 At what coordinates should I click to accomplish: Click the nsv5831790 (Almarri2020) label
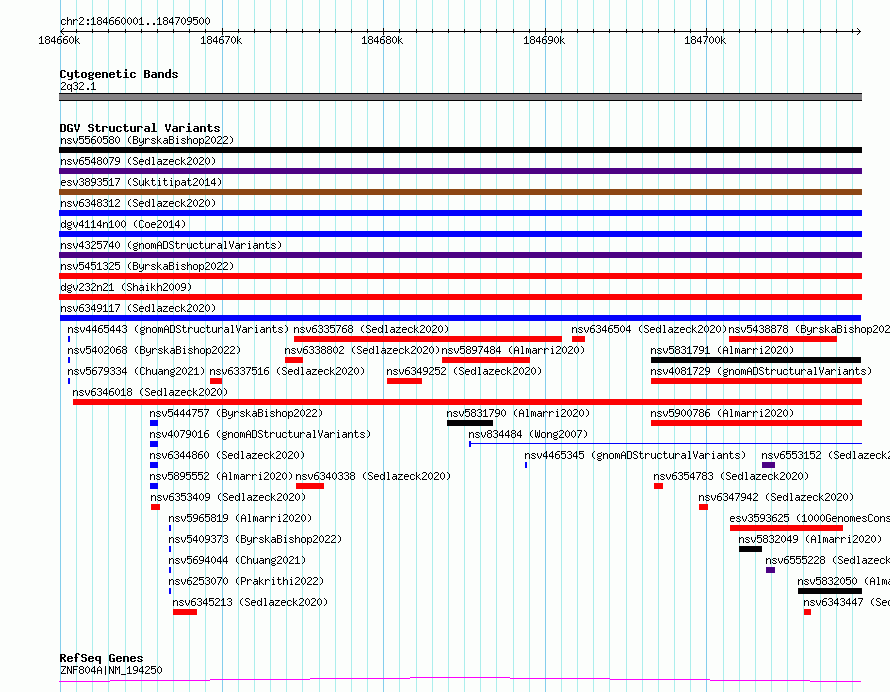(x=518, y=413)
